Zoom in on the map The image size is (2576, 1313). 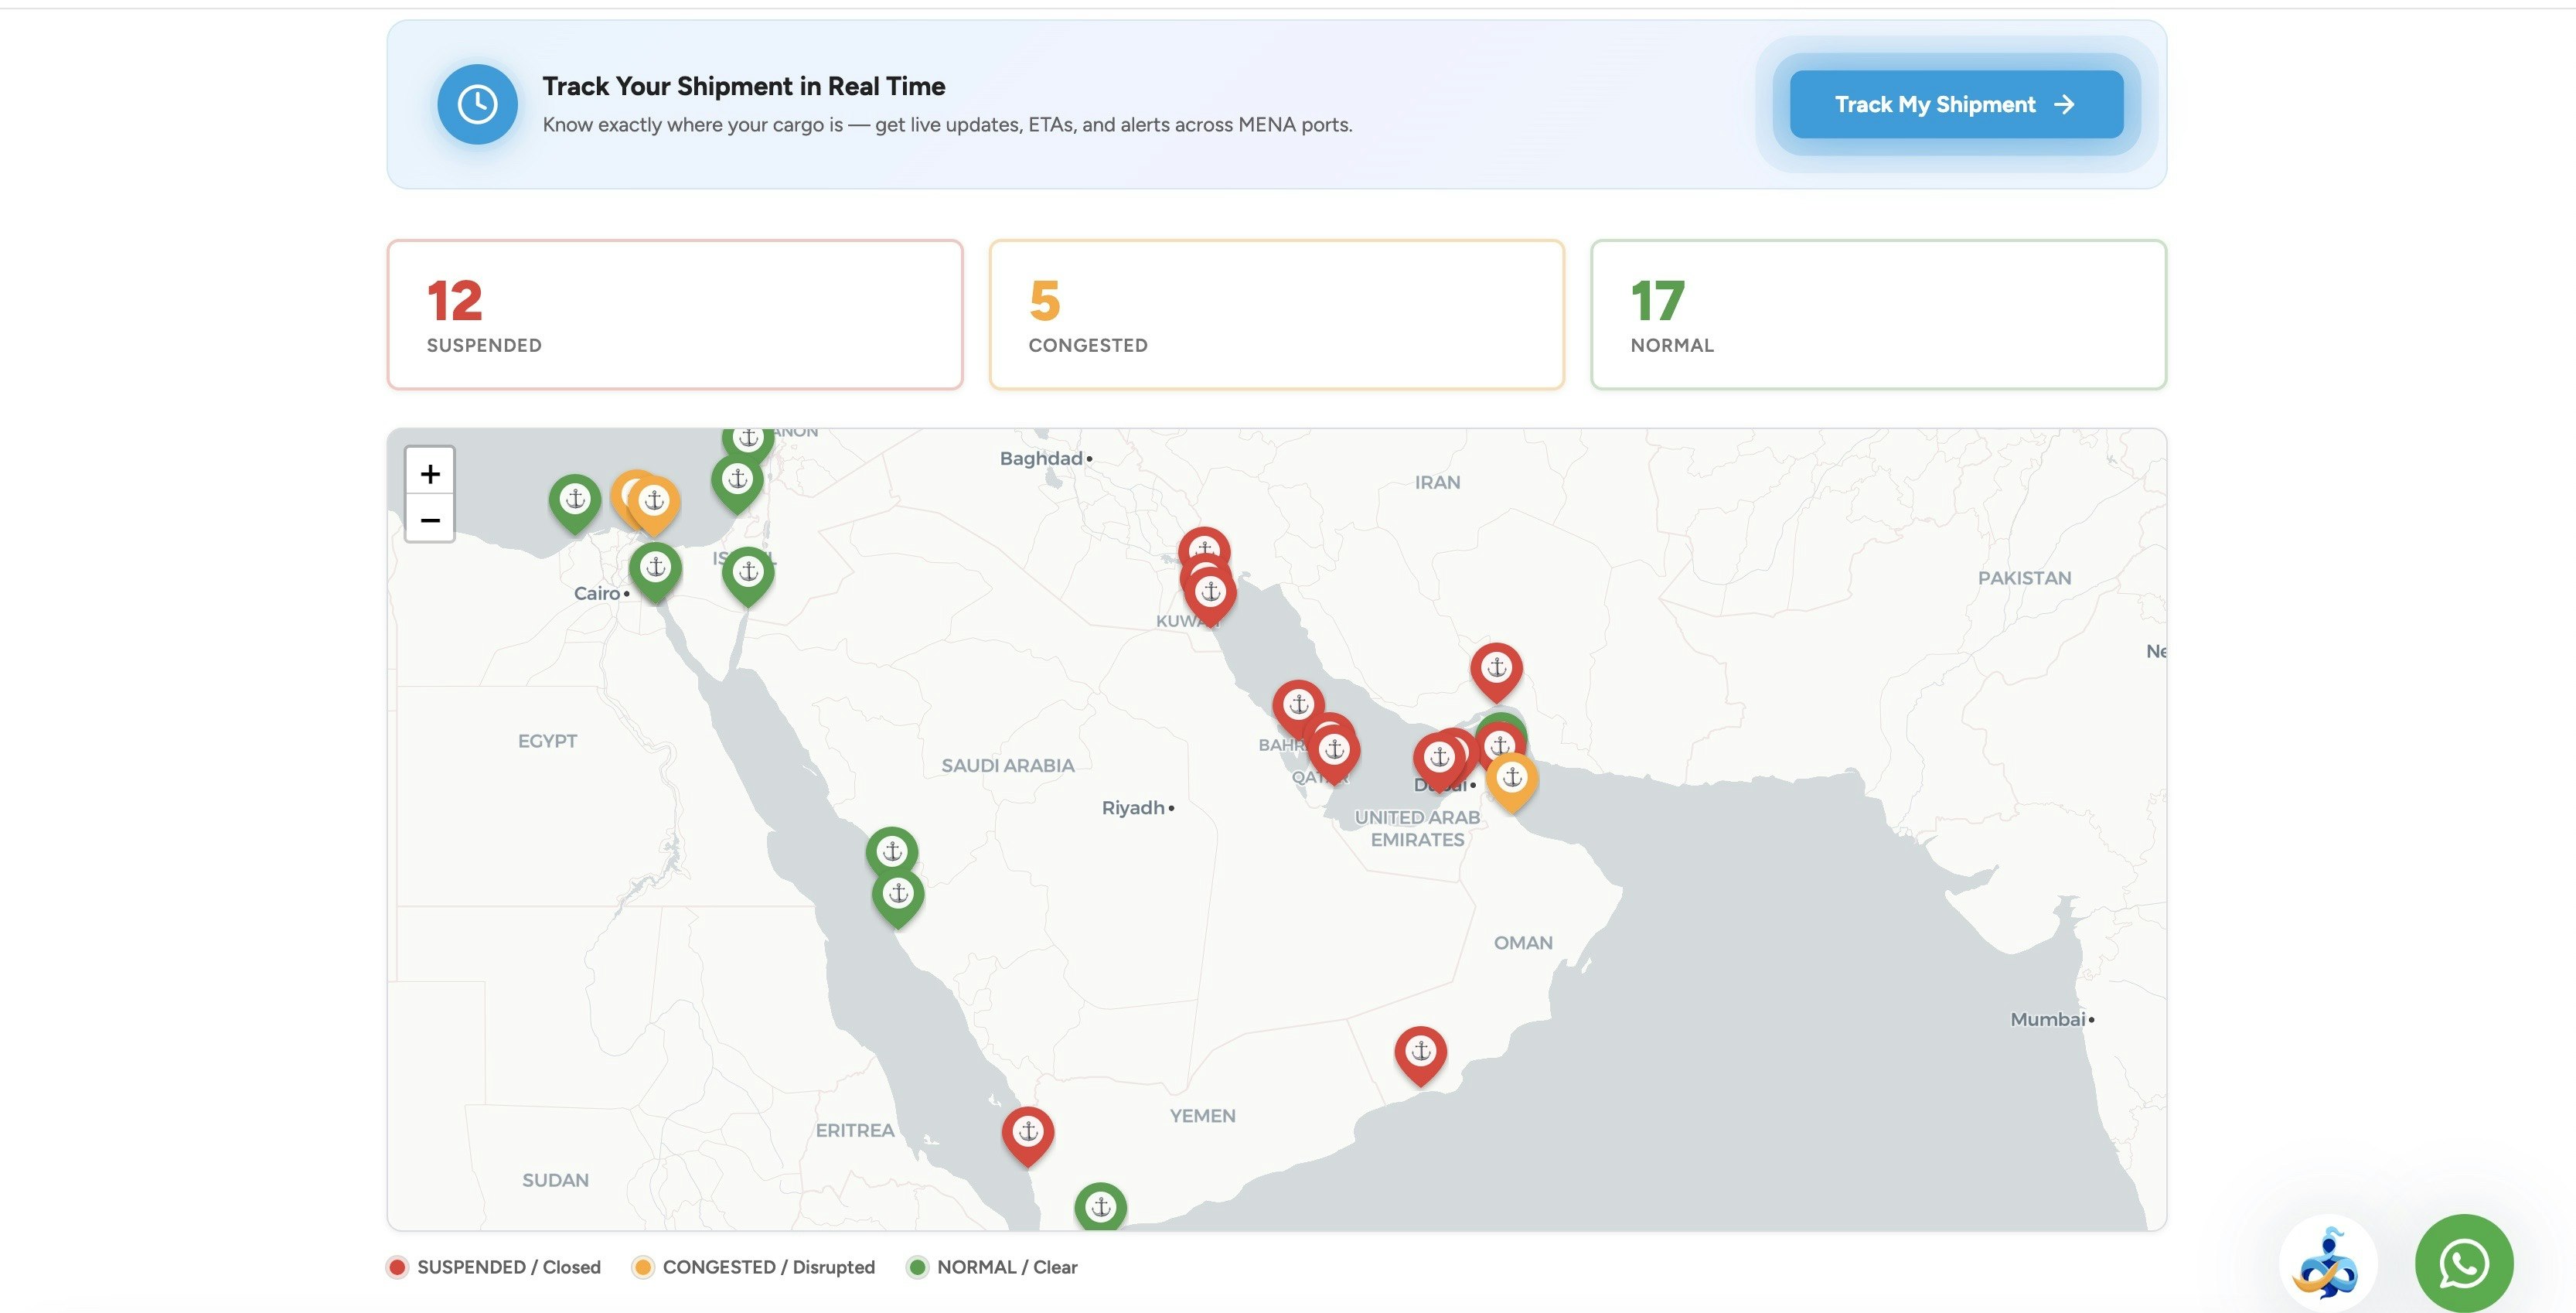tap(430, 473)
